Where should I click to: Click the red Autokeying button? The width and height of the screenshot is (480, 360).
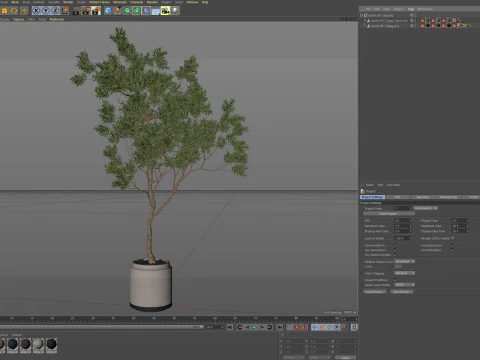pos(297,327)
